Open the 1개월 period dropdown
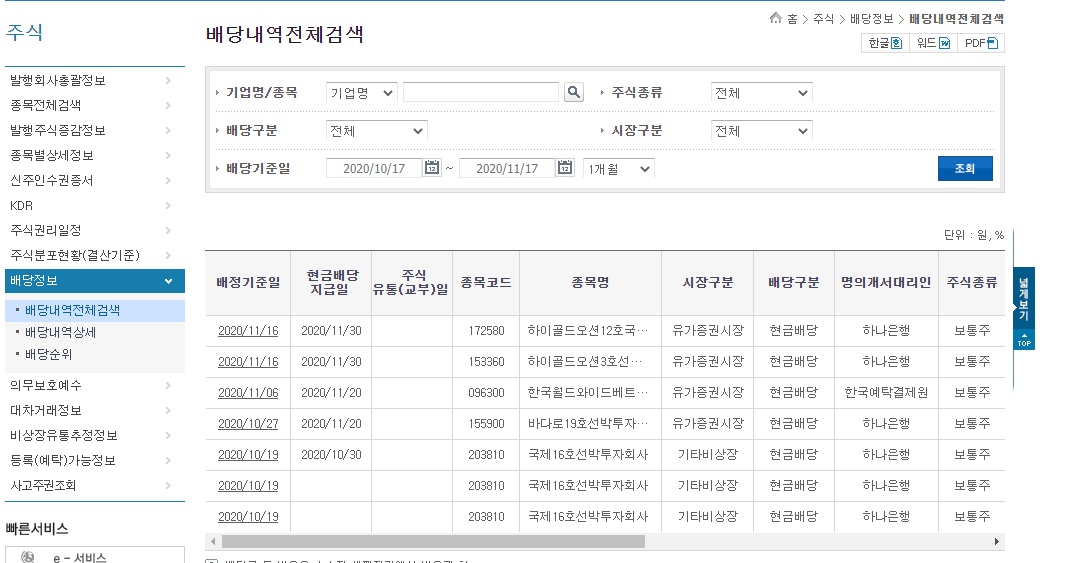Screen dimensions: 1076x563 pyautogui.click(x=618, y=169)
